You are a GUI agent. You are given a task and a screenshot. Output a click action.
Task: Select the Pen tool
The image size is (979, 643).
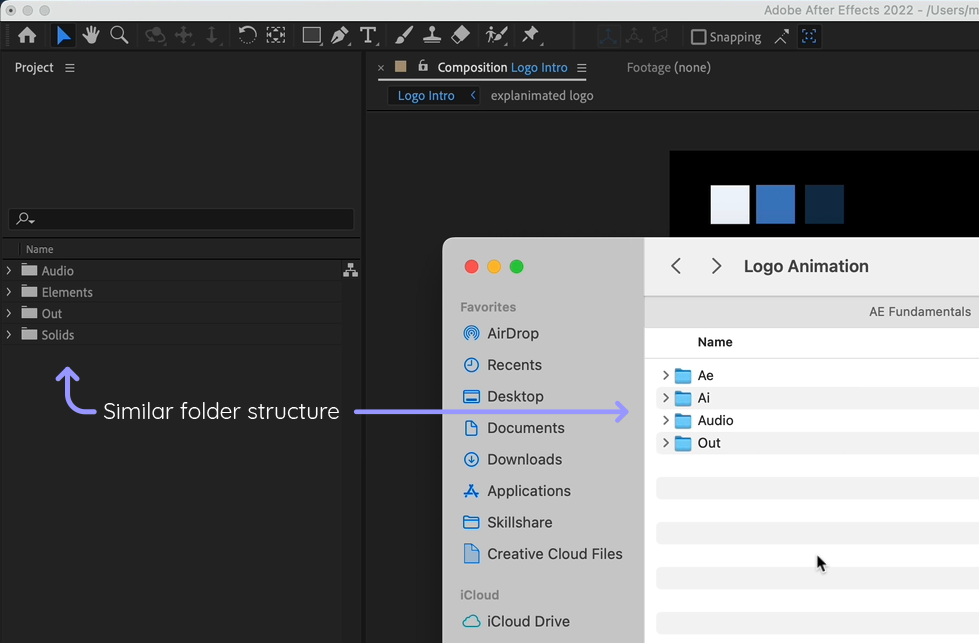click(340, 35)
